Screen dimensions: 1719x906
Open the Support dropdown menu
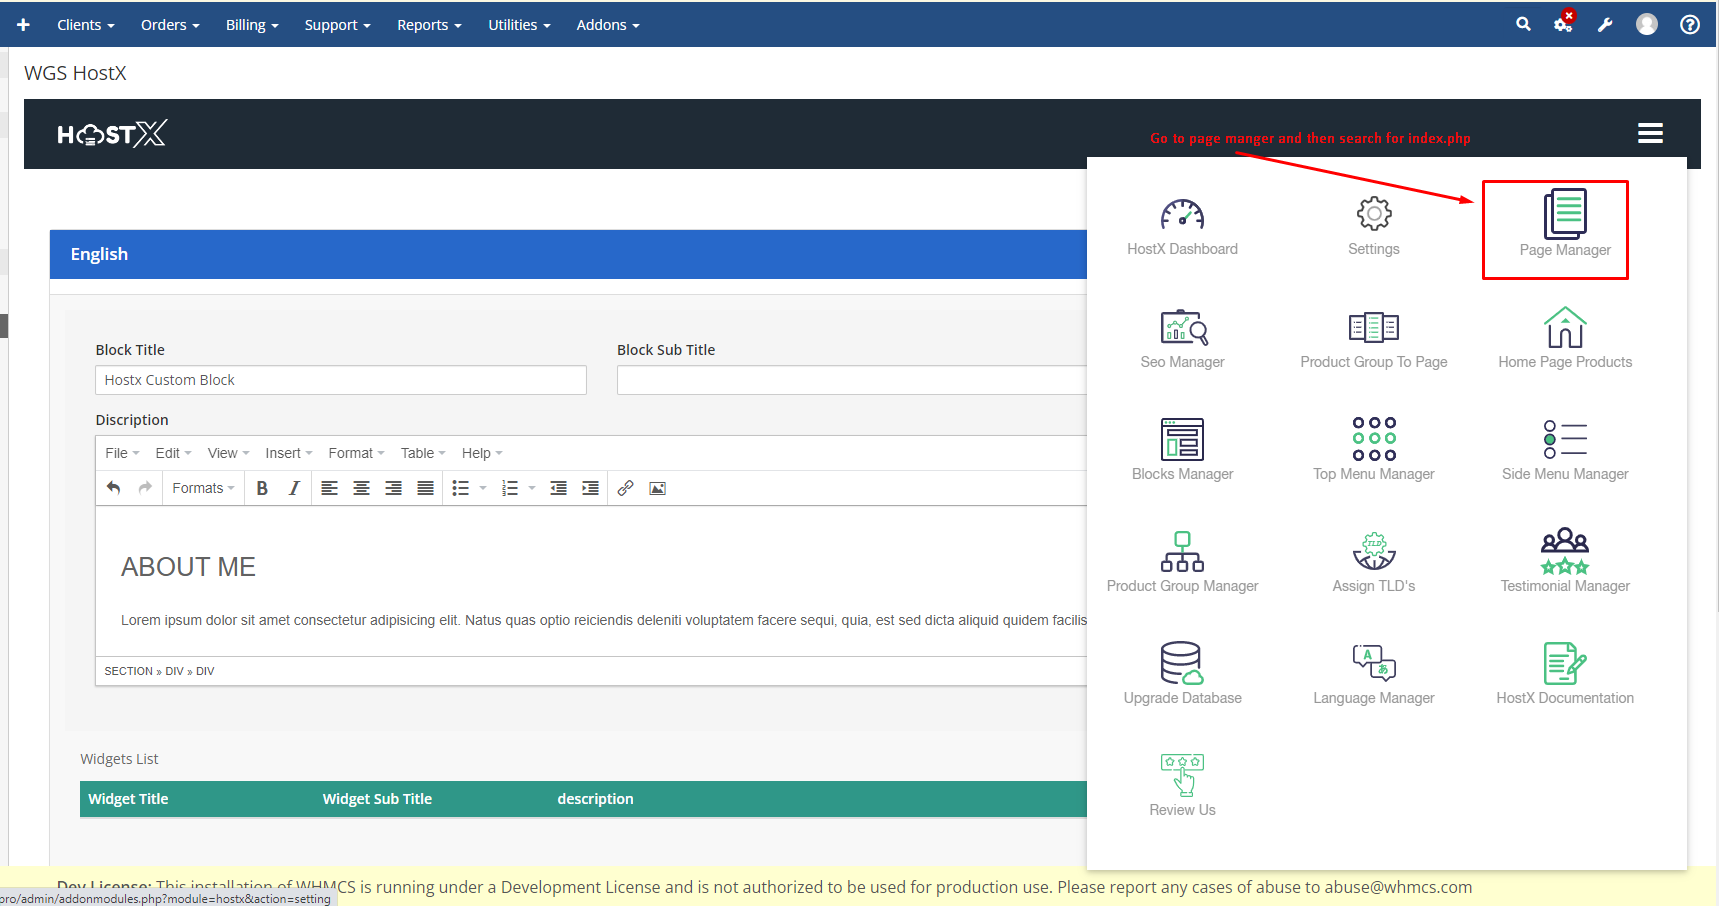tap(337, 25)
